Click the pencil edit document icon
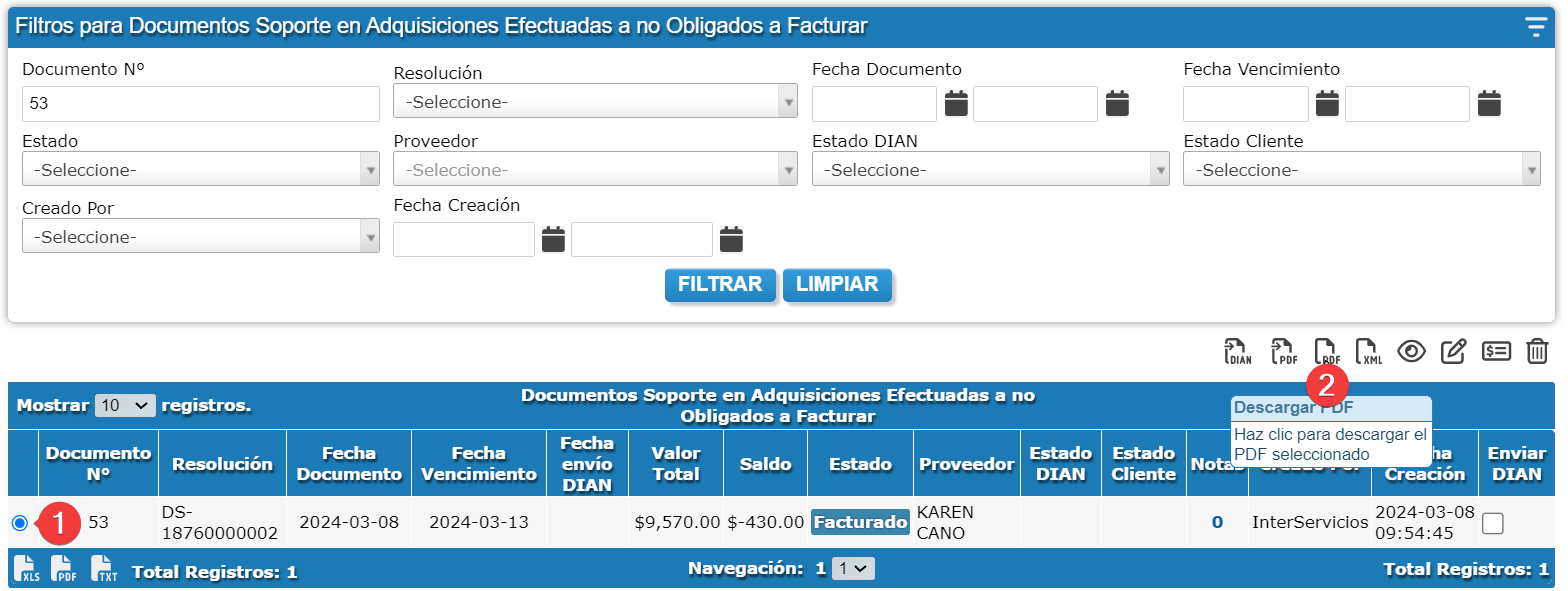The height and width of the screenshot is (591, 1568). point(1453,351)
